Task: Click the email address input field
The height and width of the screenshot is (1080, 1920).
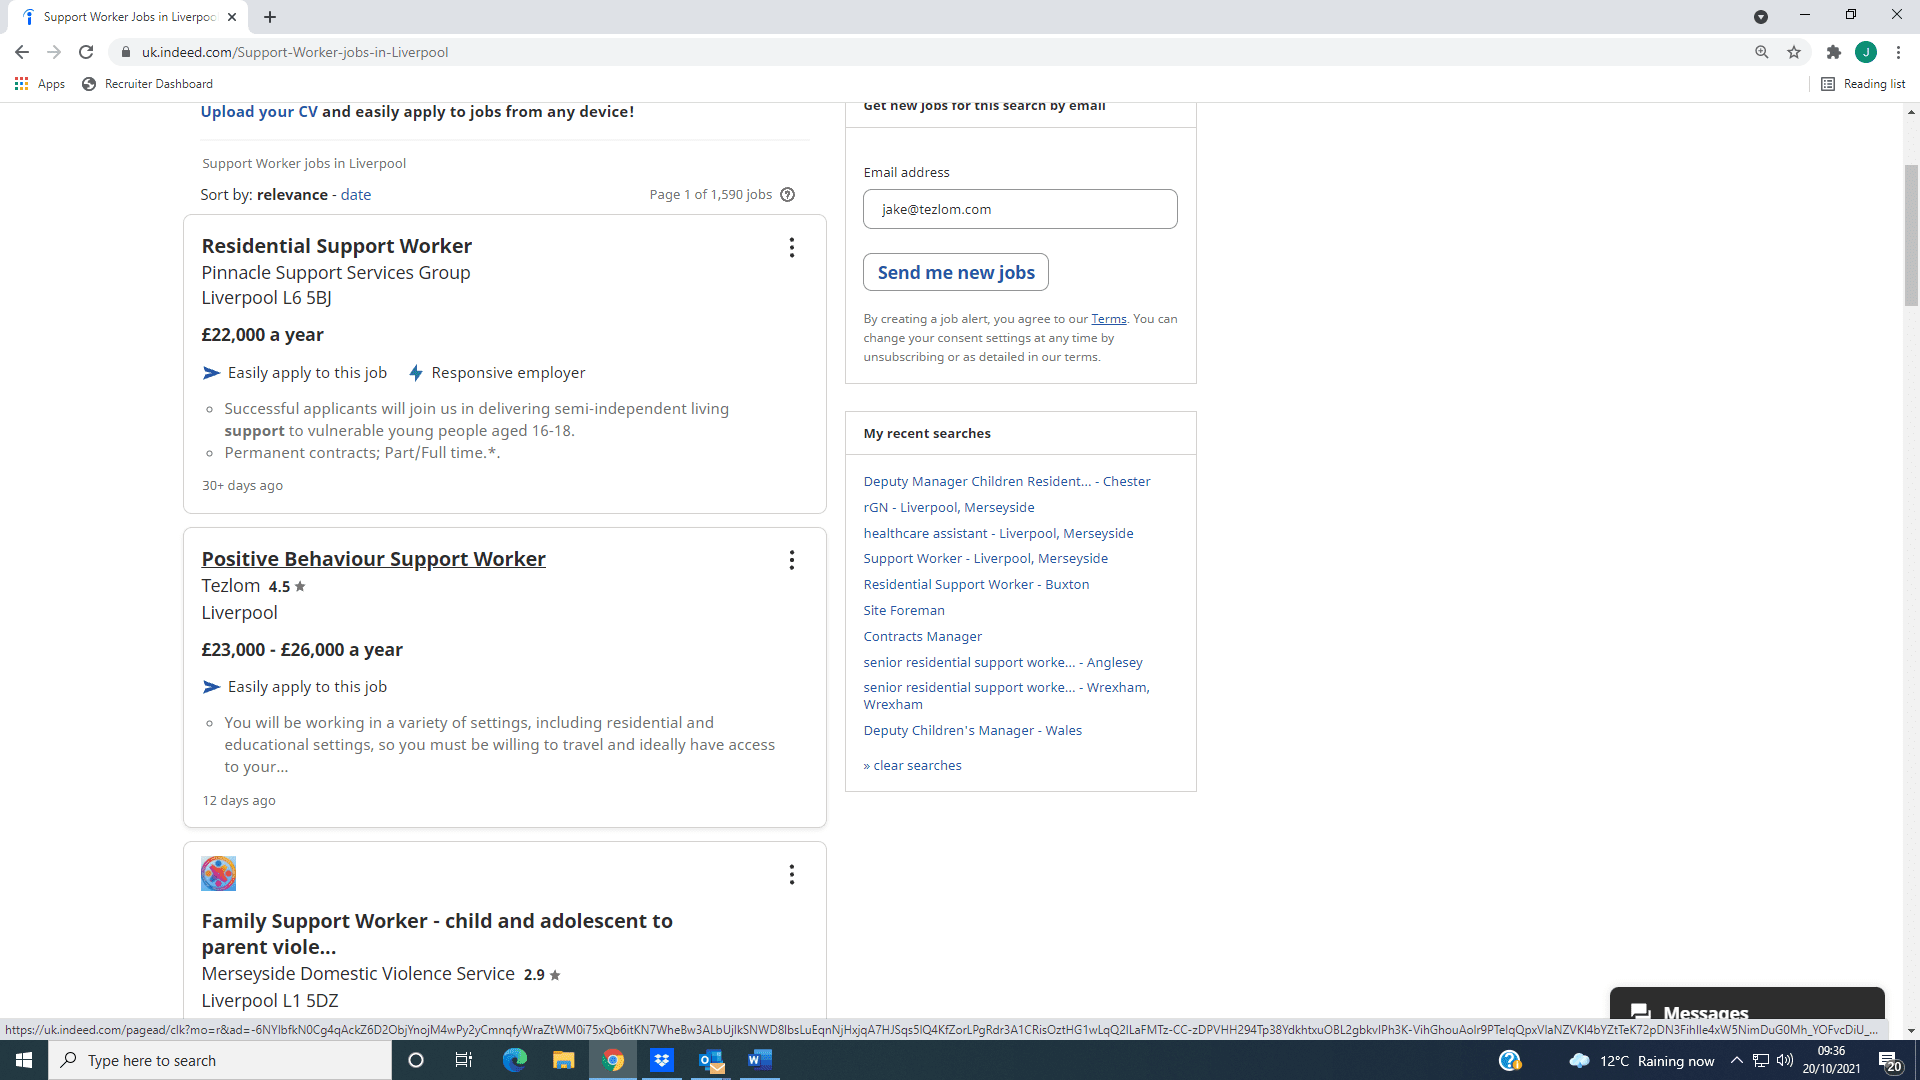Action: tap(1019, 209)
